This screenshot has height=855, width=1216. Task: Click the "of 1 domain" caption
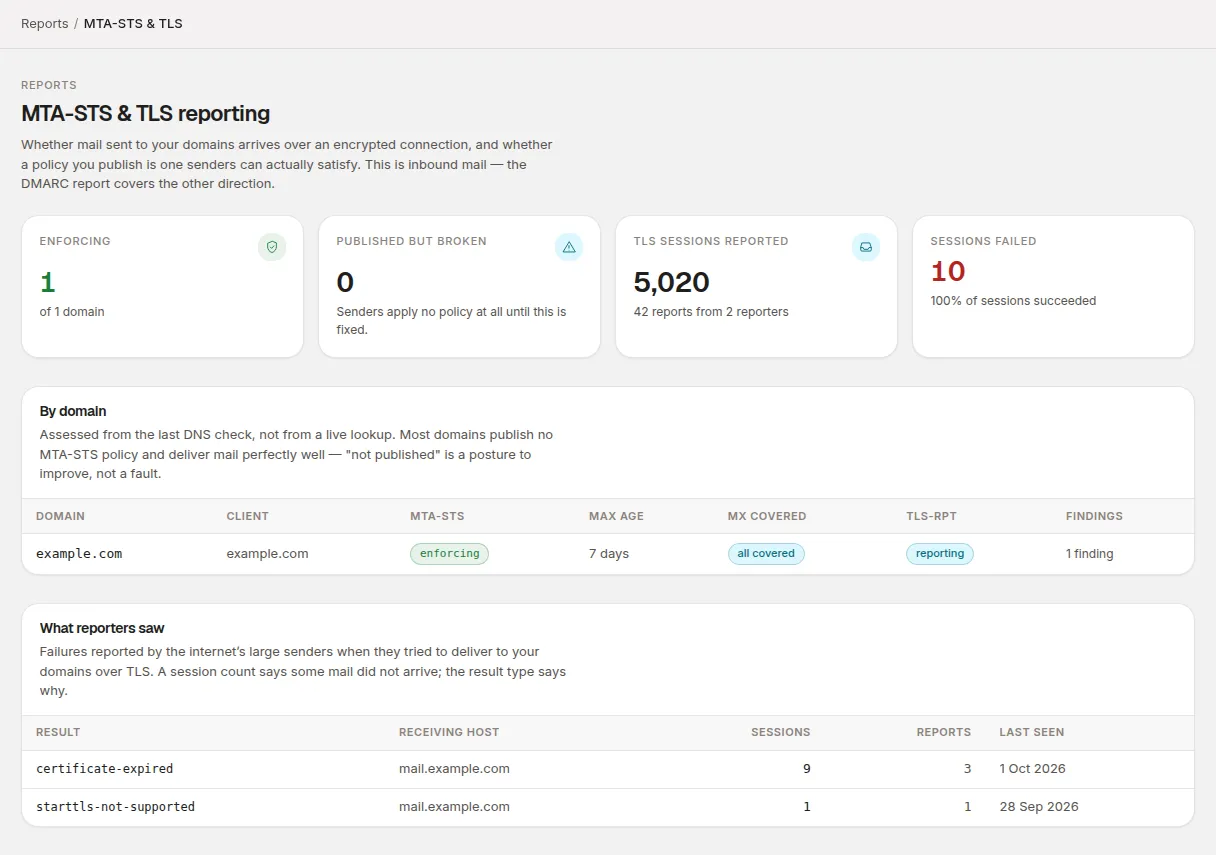pos(72,312)
